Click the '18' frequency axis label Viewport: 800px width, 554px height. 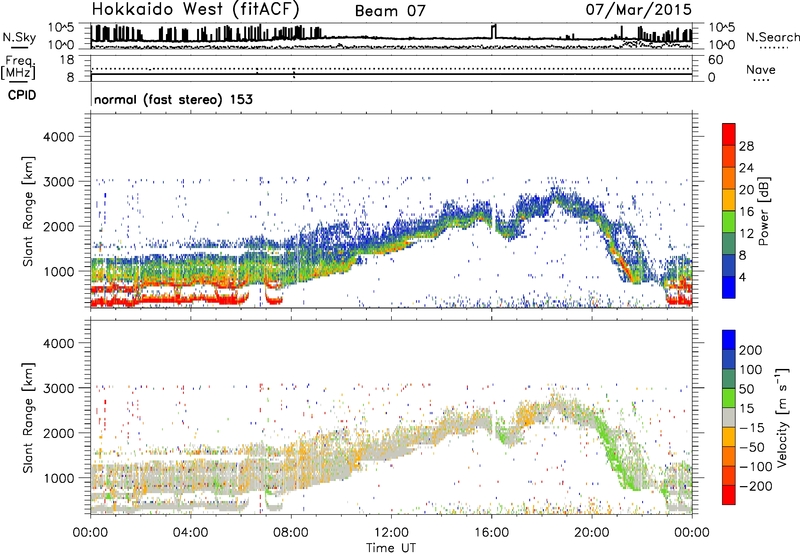point(67,60)
